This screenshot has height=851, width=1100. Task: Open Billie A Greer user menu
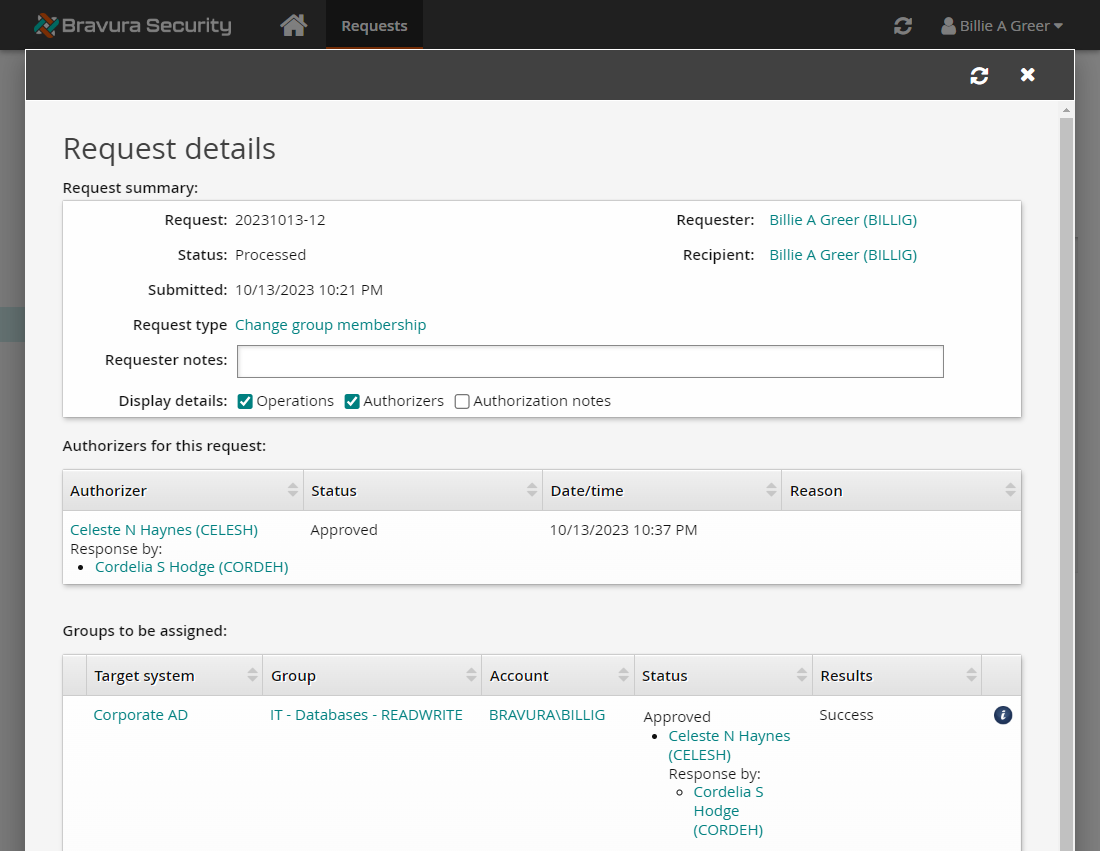click(1001, 26)
